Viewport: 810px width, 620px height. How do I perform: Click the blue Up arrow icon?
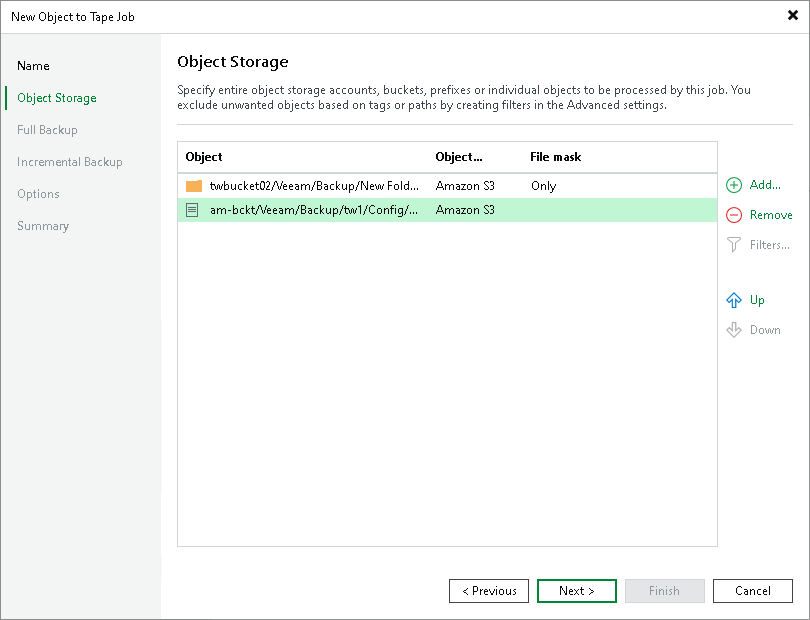click(734, 300)
